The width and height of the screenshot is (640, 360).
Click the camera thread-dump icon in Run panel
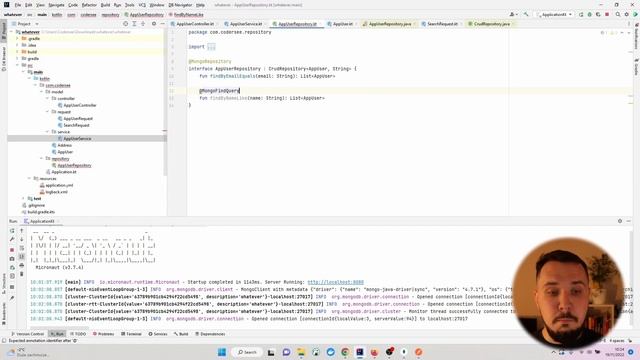click(12, 259)
